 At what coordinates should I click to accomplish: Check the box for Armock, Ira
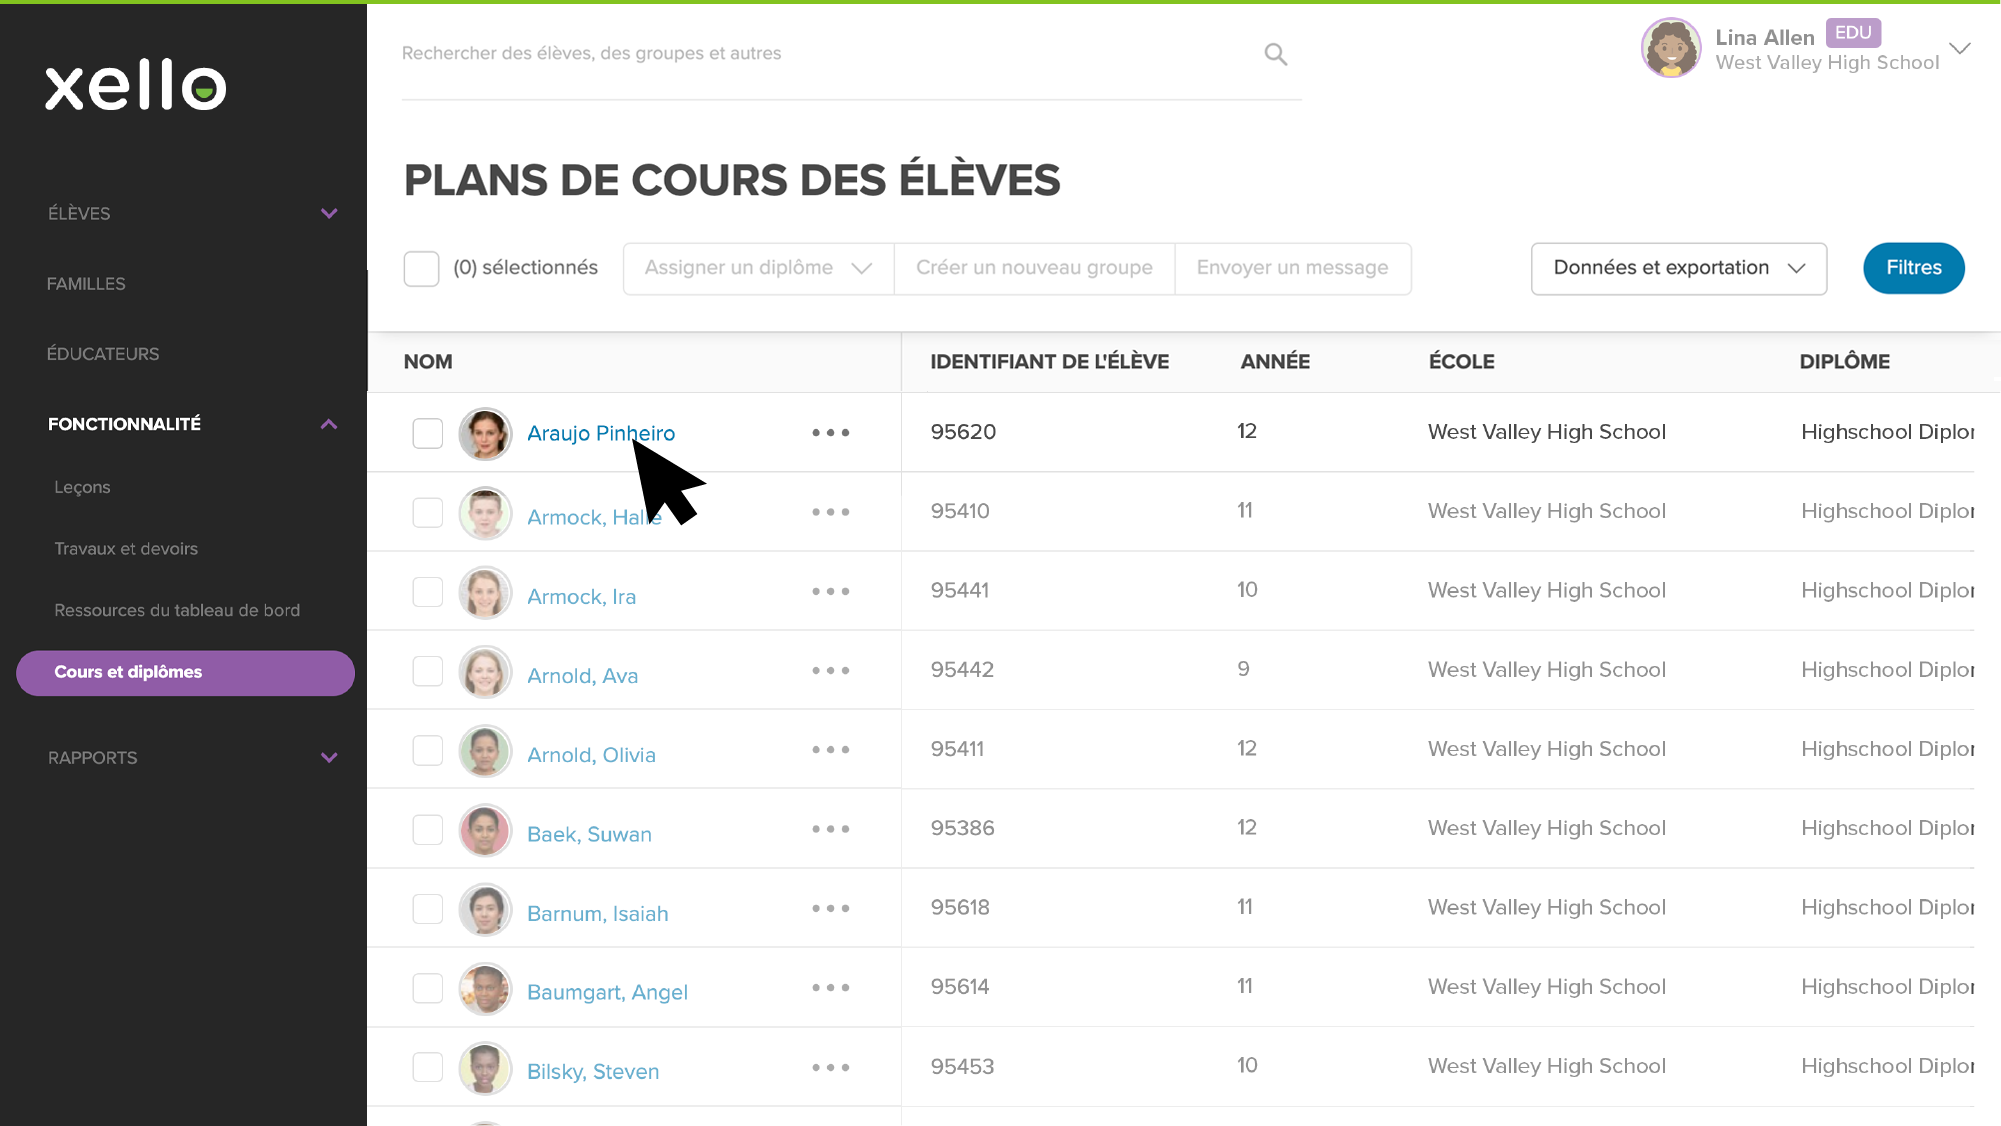click(x=428, y=591)
